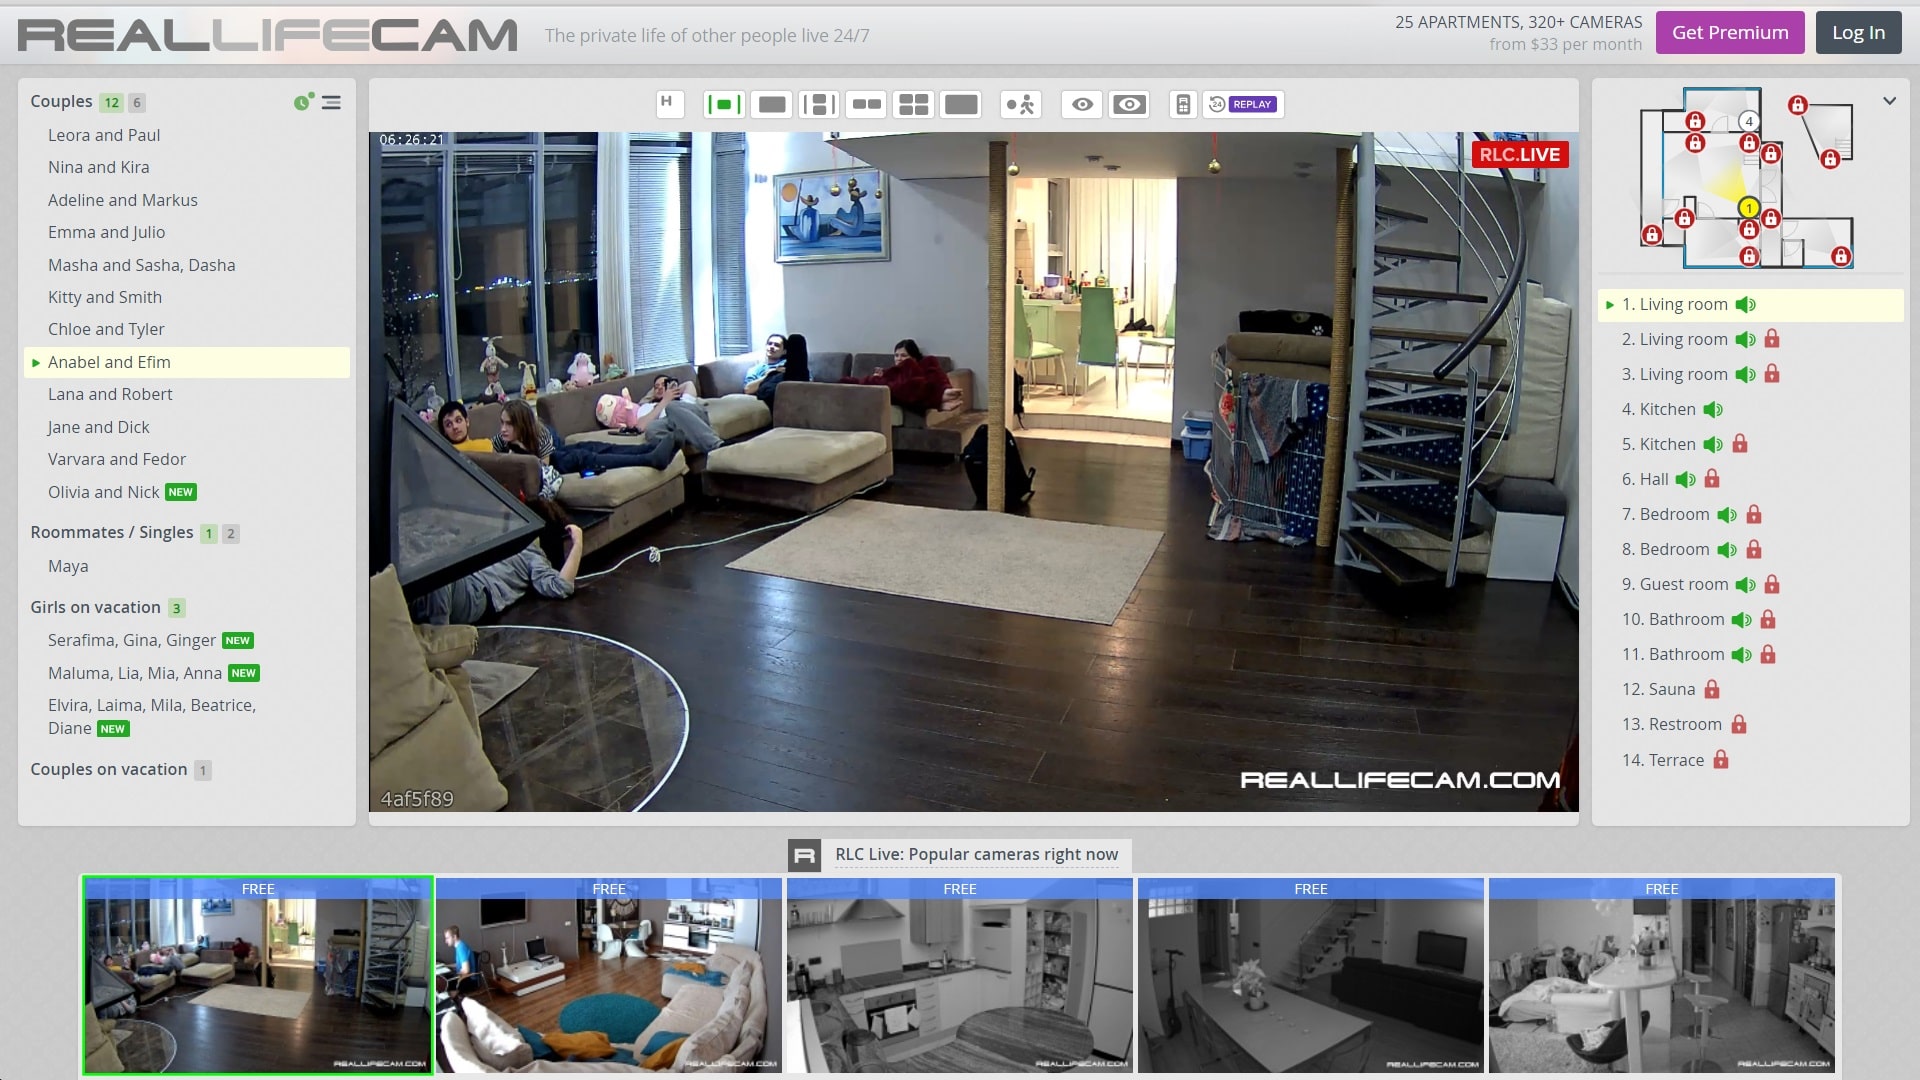
Task: Select the four-grid multi-camera layout icon
Action: [x=913, y=104]
